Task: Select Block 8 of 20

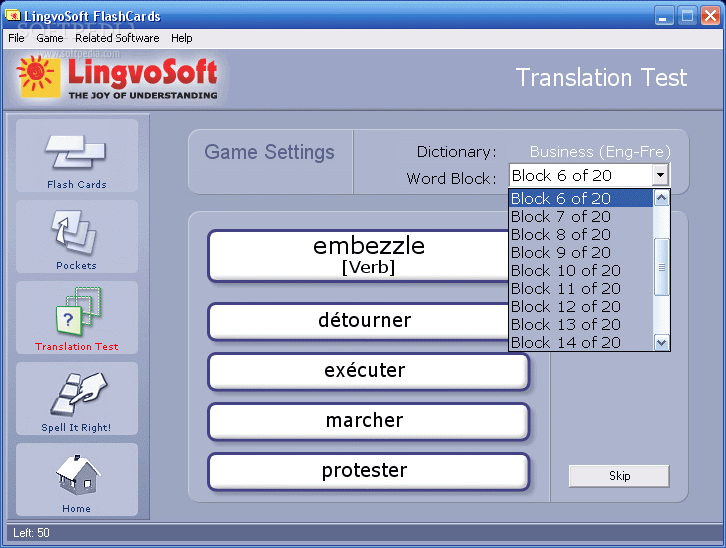Action: pos(581,235)
